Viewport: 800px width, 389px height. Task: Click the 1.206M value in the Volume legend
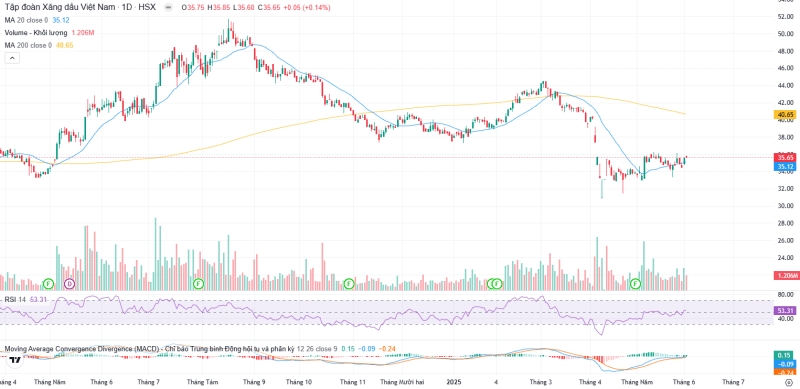pos(83,33)
